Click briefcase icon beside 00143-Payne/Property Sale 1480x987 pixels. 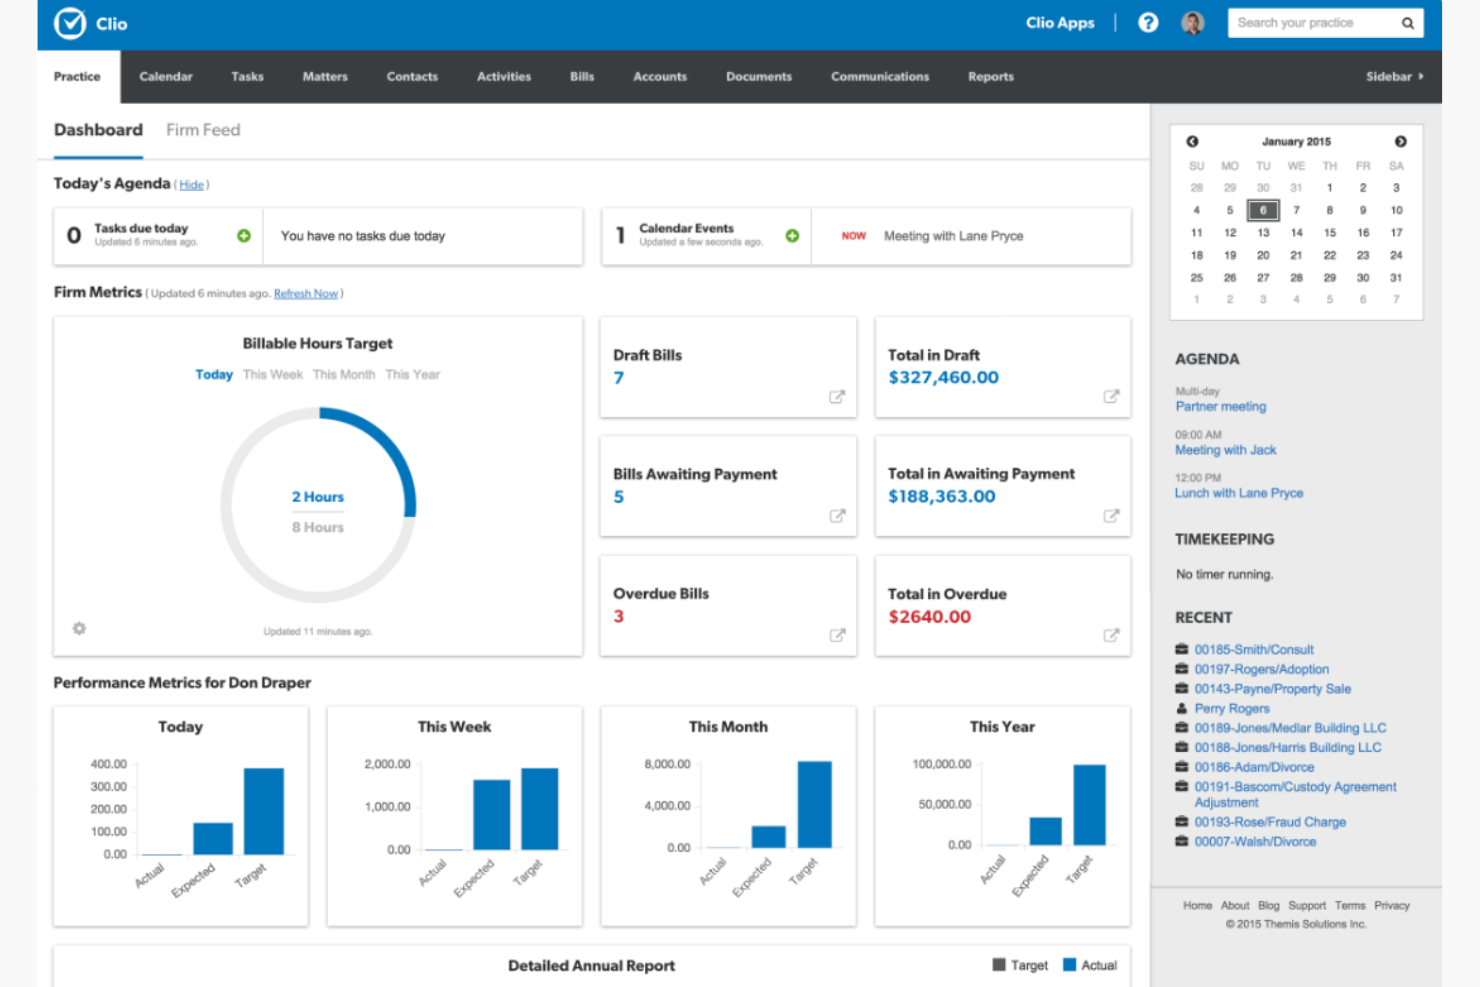1181,688
